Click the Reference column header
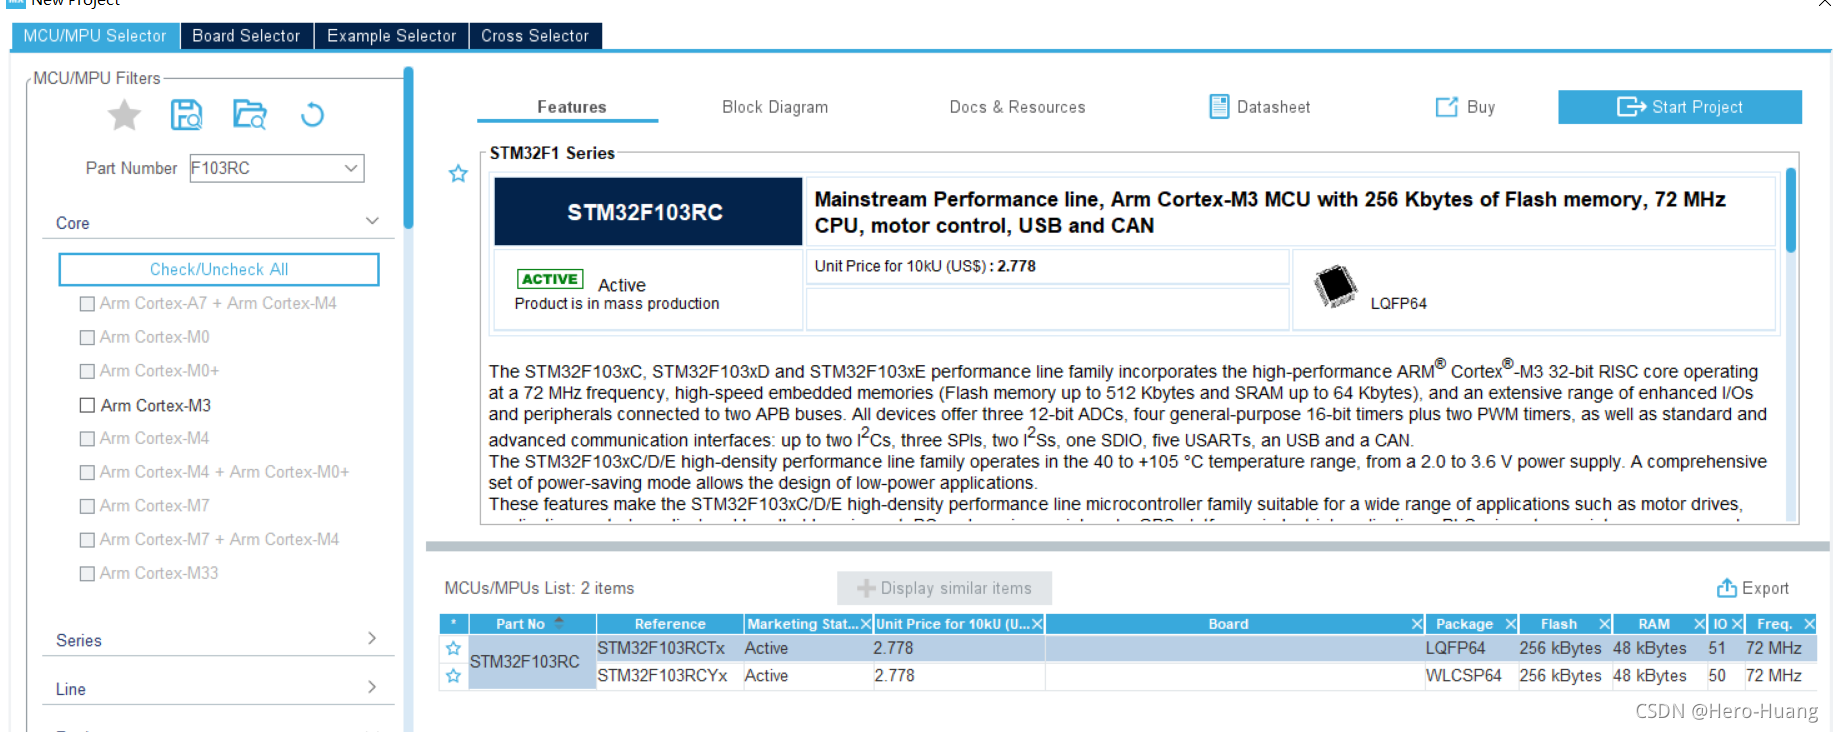The image size is (1833, 732). tap(670, 624)
